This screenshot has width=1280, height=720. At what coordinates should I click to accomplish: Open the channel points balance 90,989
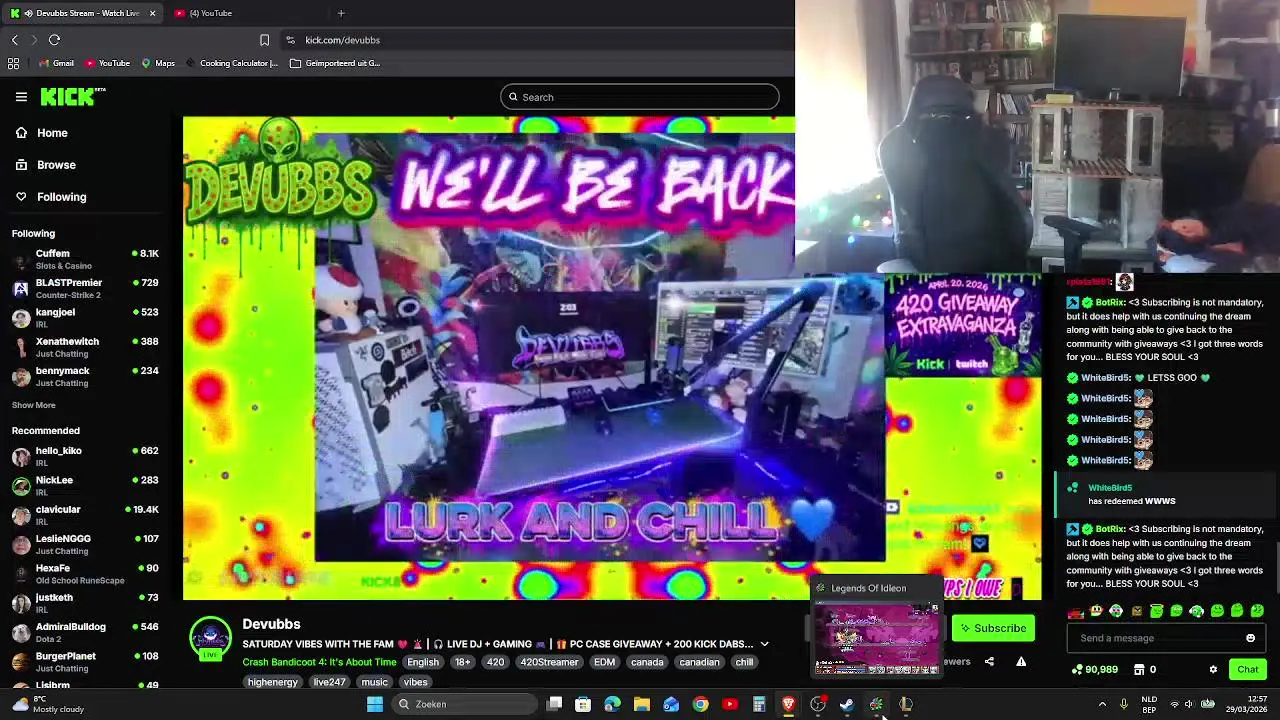click(1094, 670)
